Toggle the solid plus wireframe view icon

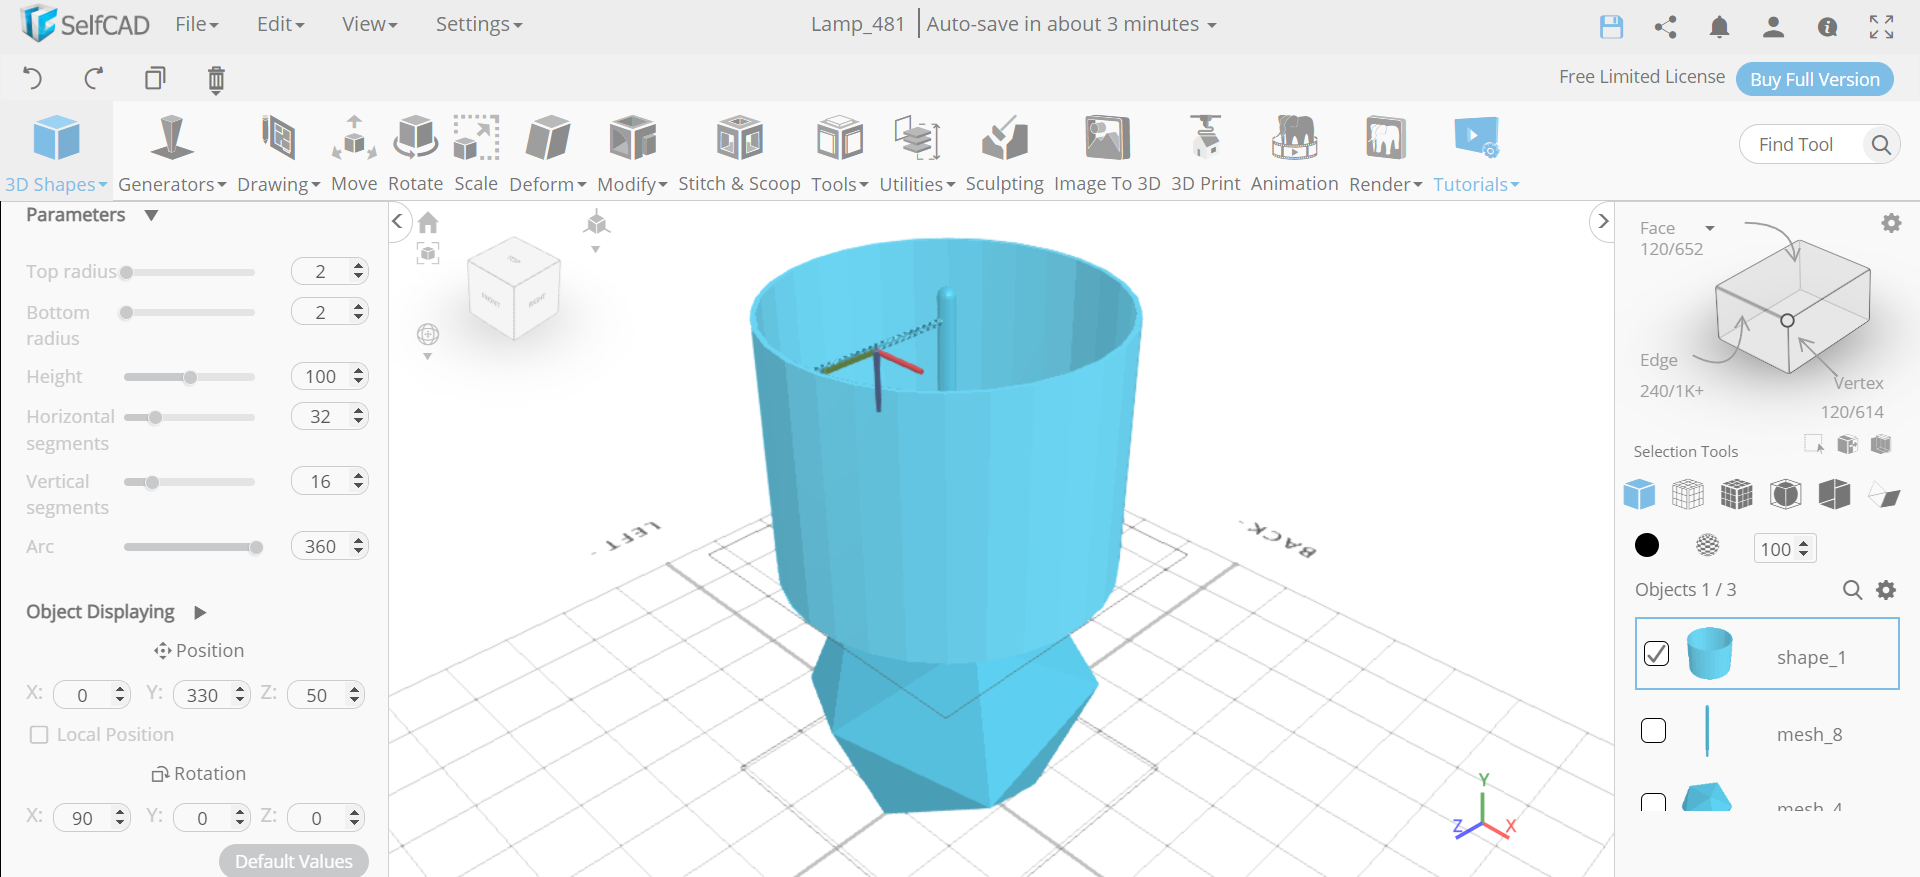pos(1737,494)
